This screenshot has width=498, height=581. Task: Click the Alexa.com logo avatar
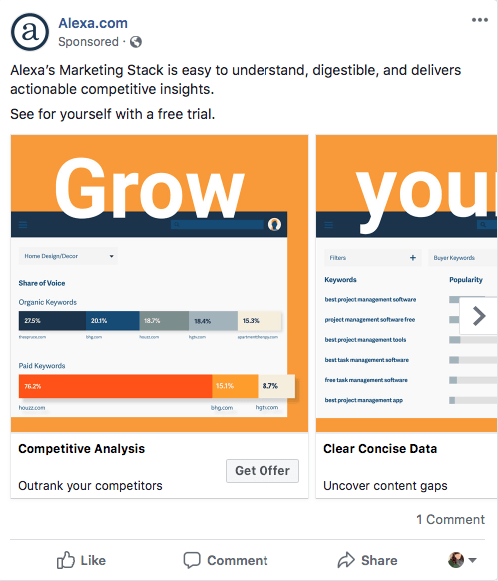tap(30, 32)
